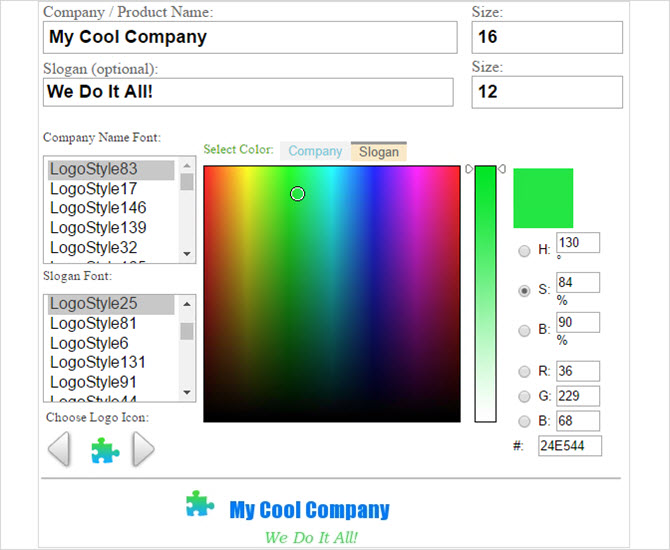The width and height of the screenshot is (670, 550).
Task: Click the puzzle piece logo icon in chooser
Action: tap(105, 450)
